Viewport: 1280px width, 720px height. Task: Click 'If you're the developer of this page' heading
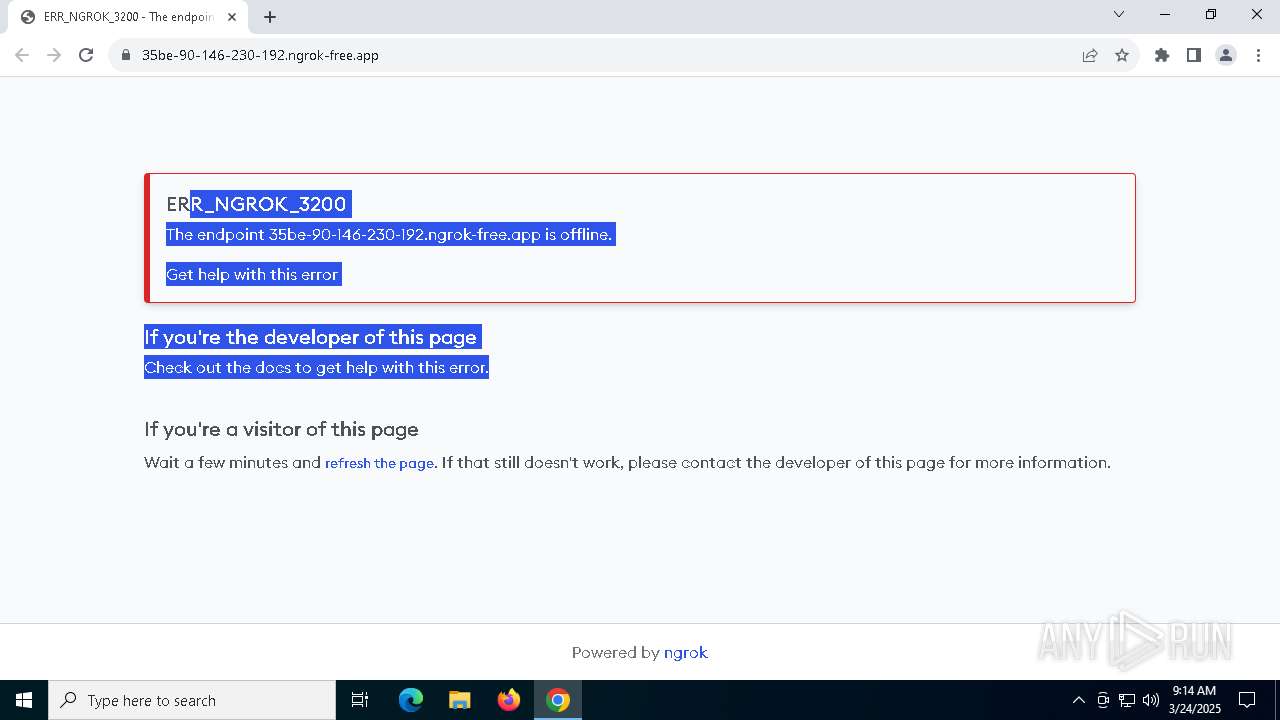tap(310, 337)
